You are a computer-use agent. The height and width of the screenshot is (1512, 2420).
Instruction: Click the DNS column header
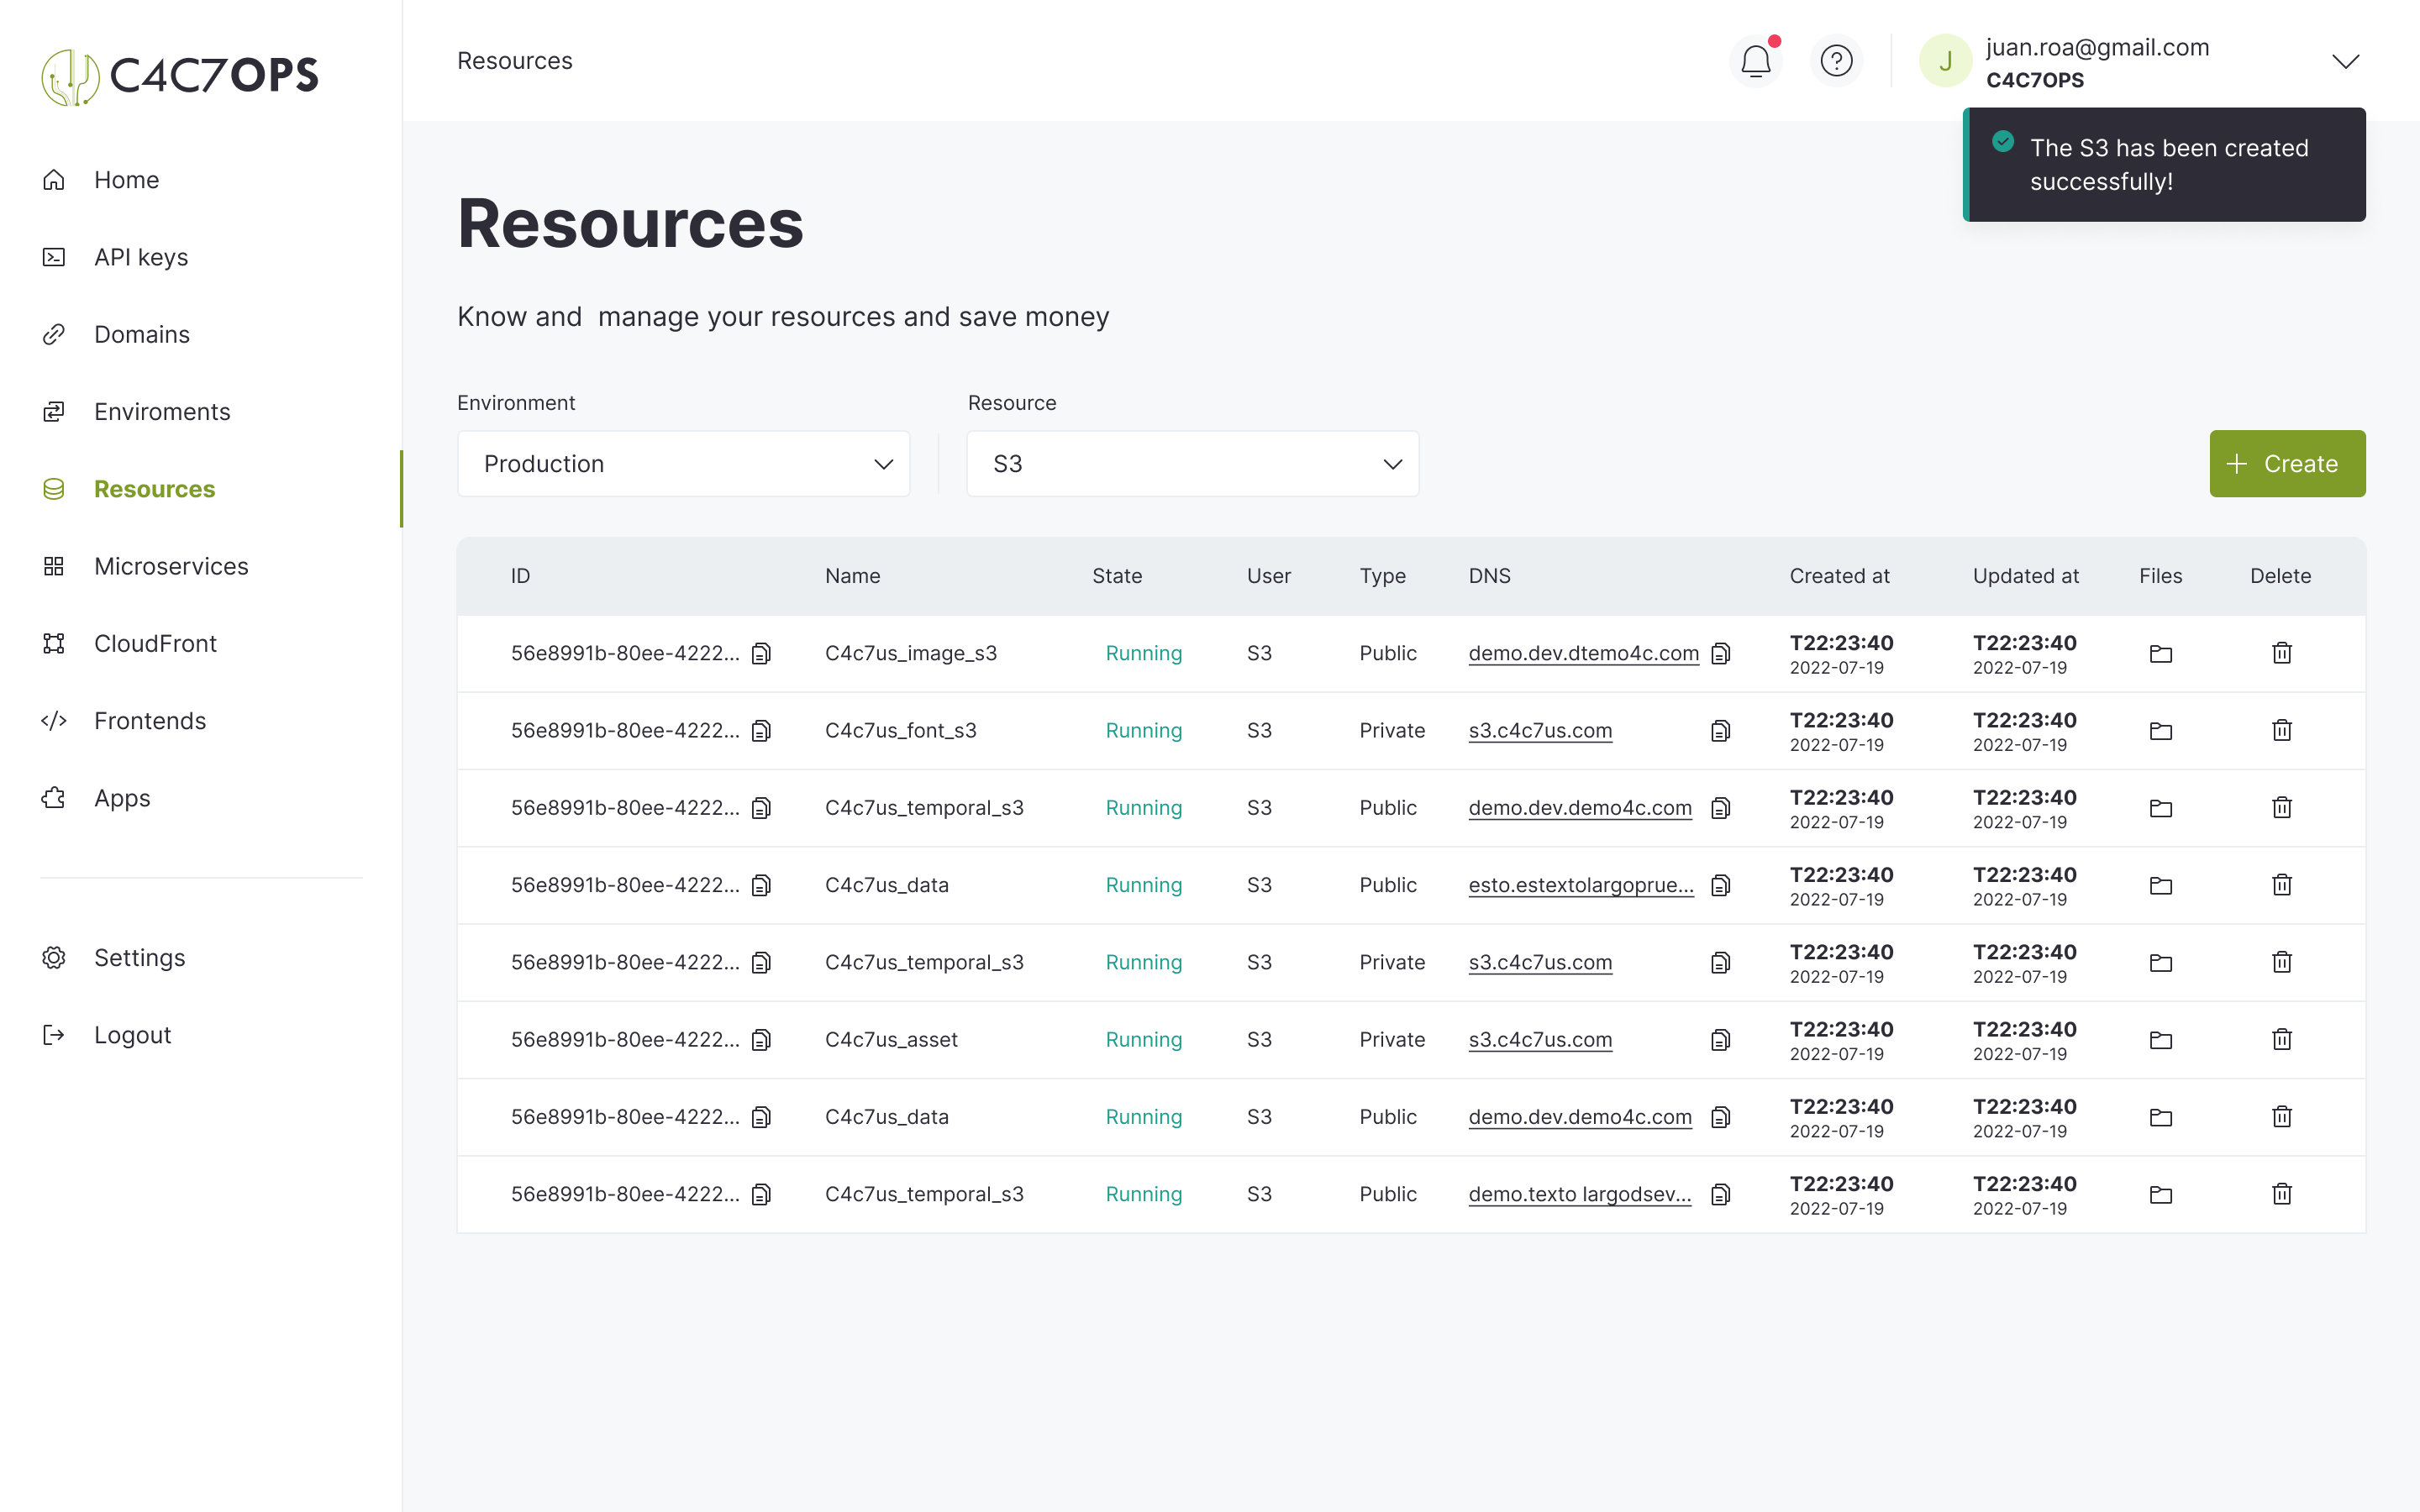coord(1489,576)
